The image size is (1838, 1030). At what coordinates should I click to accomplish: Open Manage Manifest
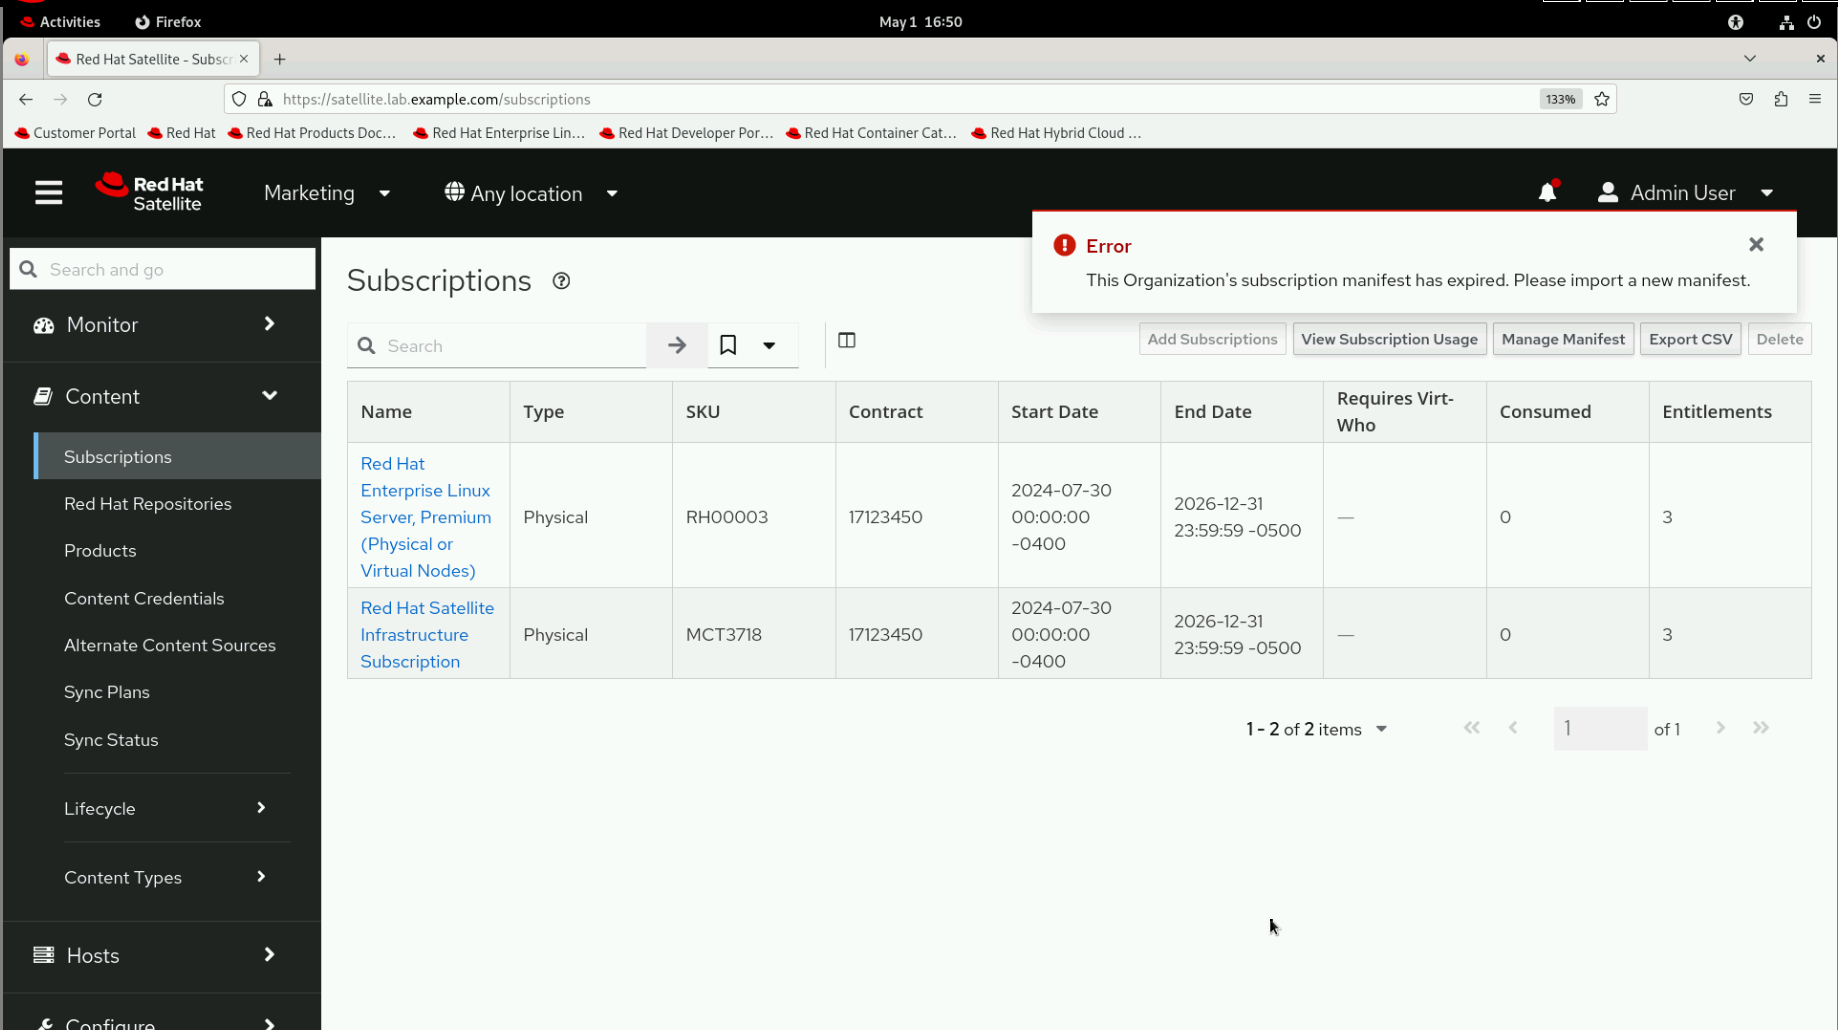1563,339
